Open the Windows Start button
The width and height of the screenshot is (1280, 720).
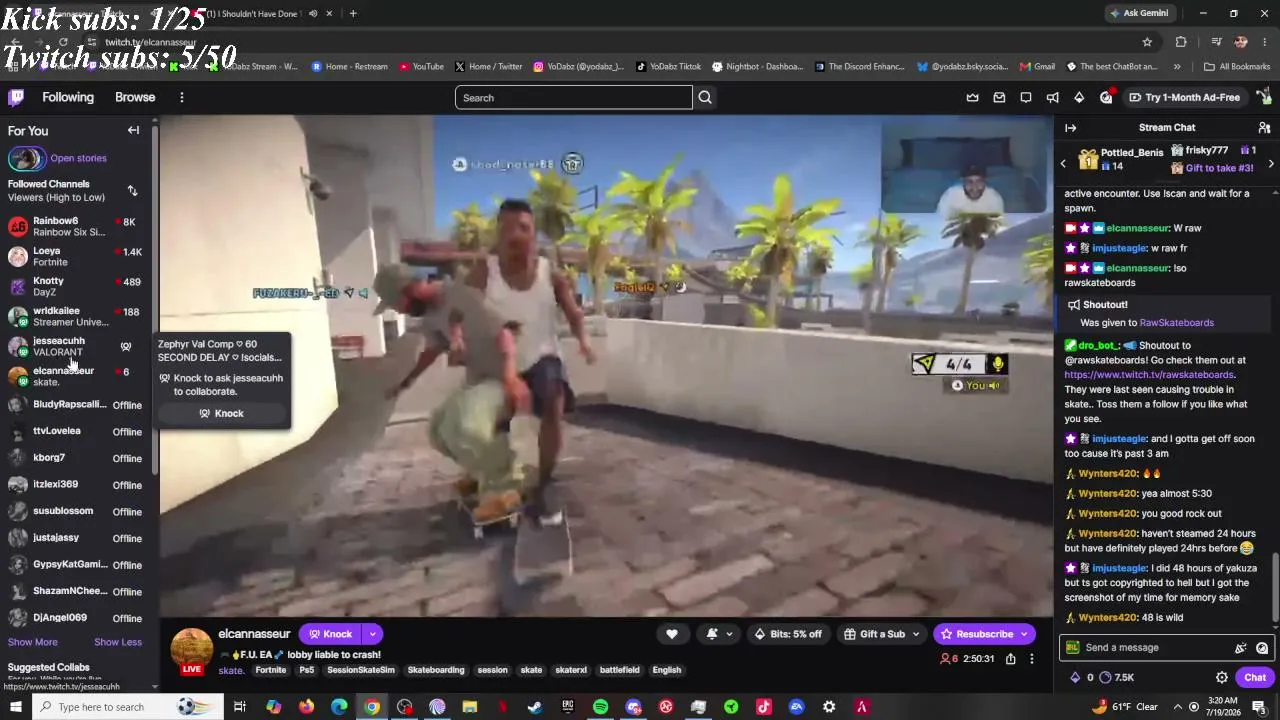[x=15, y=707]
